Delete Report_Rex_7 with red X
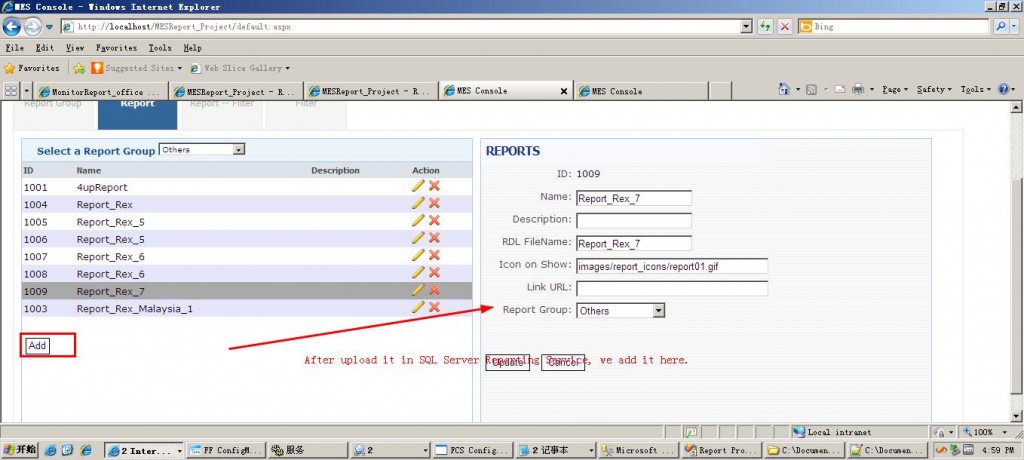Screen dimensions: 1024x460 (434, 289)
